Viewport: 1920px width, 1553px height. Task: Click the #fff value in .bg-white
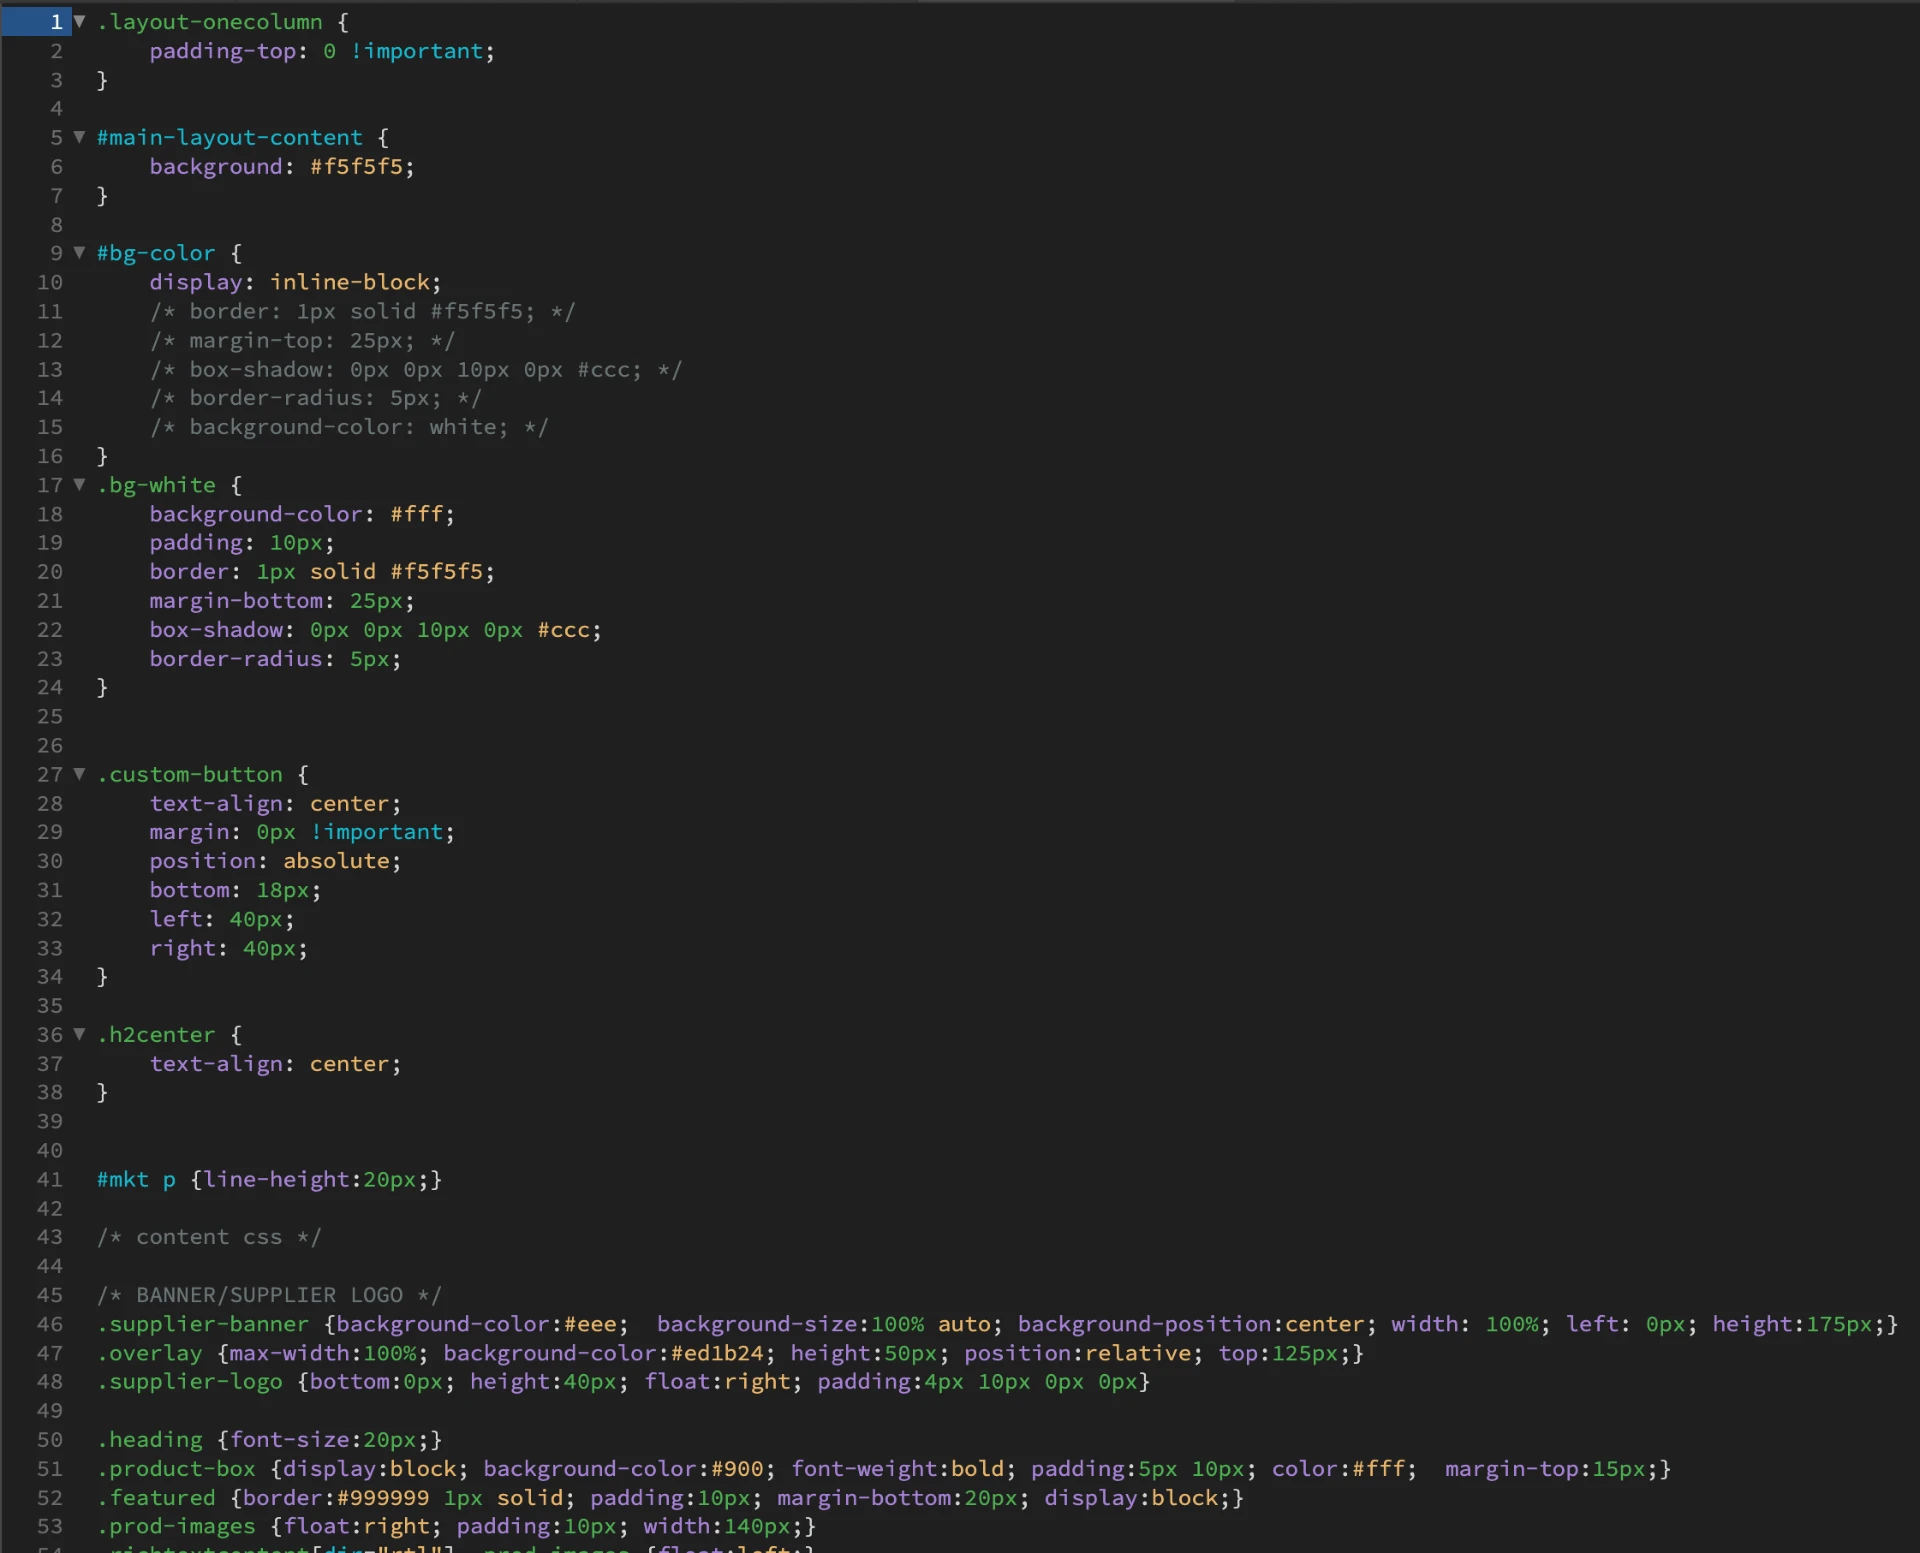coord(416,514)
